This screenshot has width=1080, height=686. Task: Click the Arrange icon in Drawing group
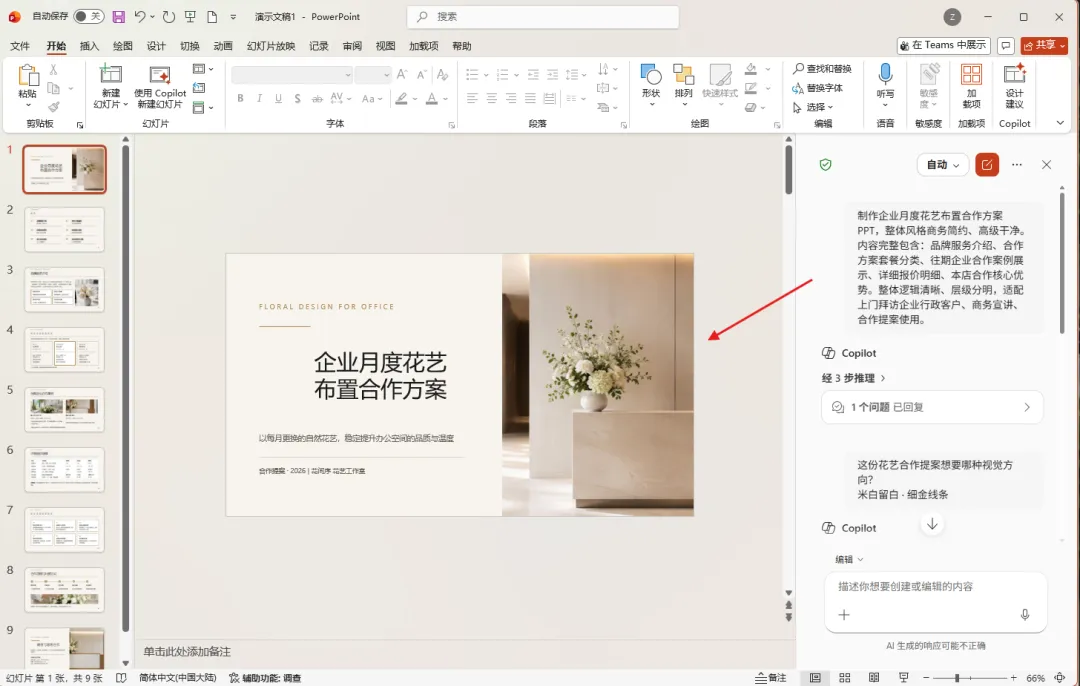(x=683, y=74)
